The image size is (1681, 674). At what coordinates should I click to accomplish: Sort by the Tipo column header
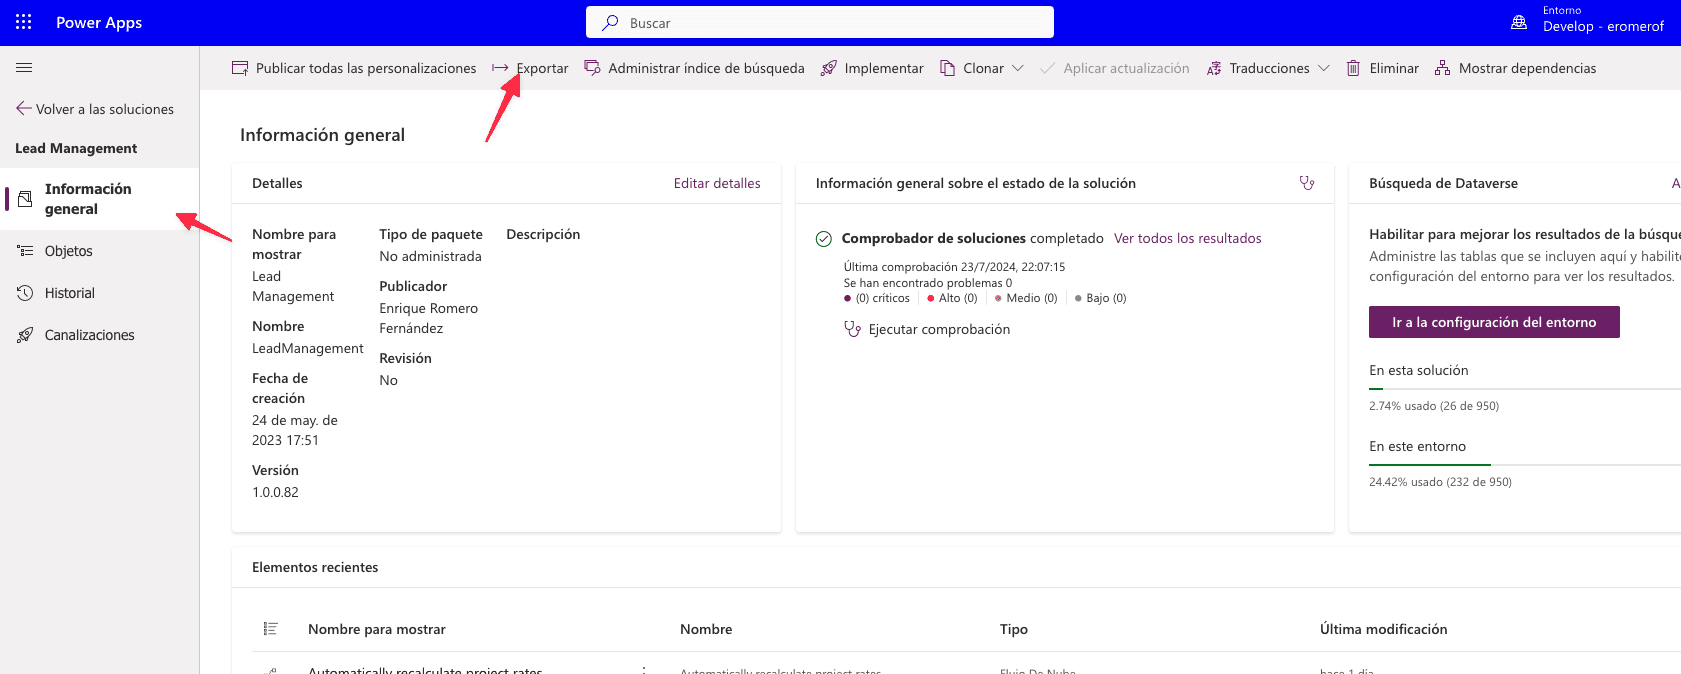(1014, 629)
